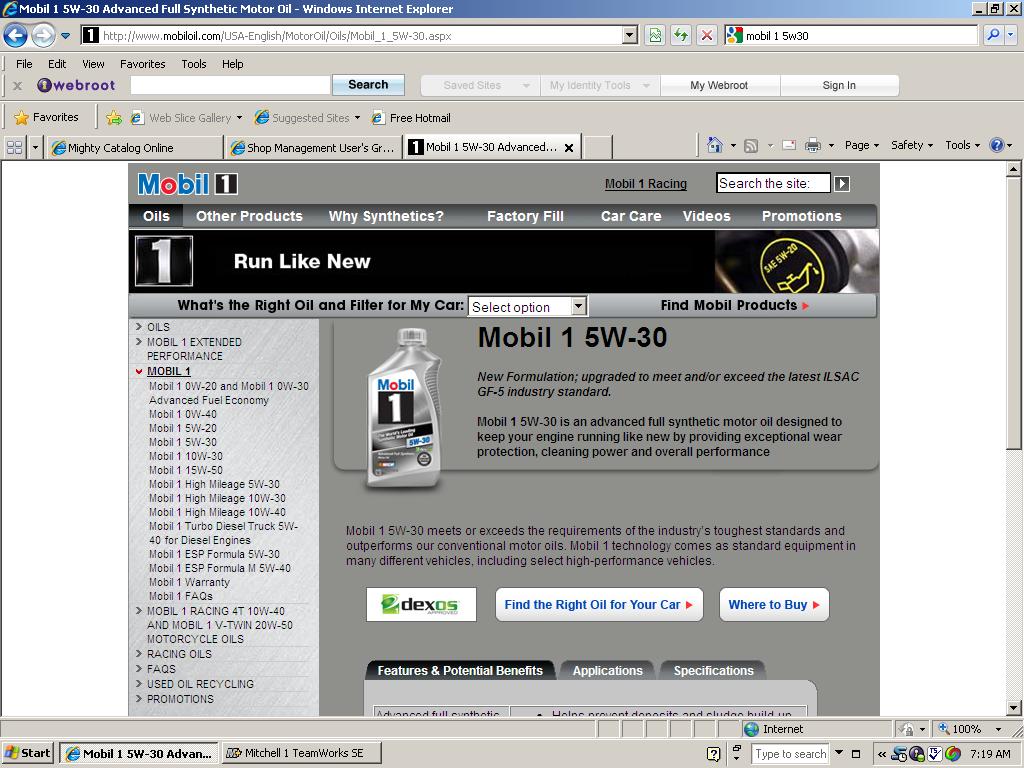Click the page scrollbar down arrow
The width and height of the screenshot is (1024, 768).
coord(1014,707)
